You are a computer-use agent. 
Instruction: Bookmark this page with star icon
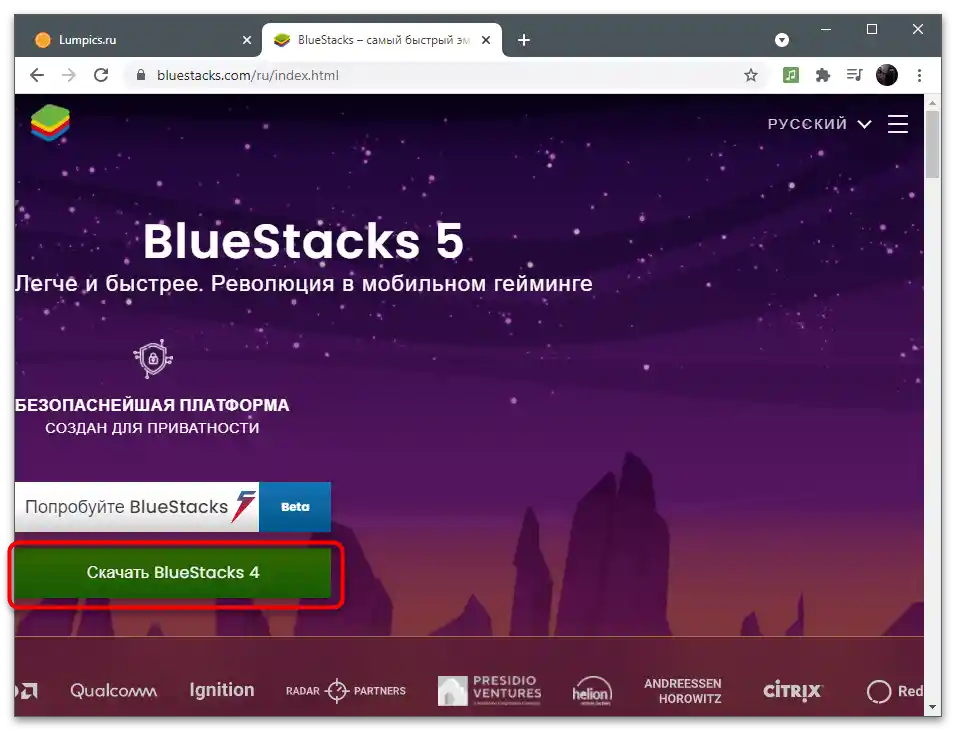751,75
